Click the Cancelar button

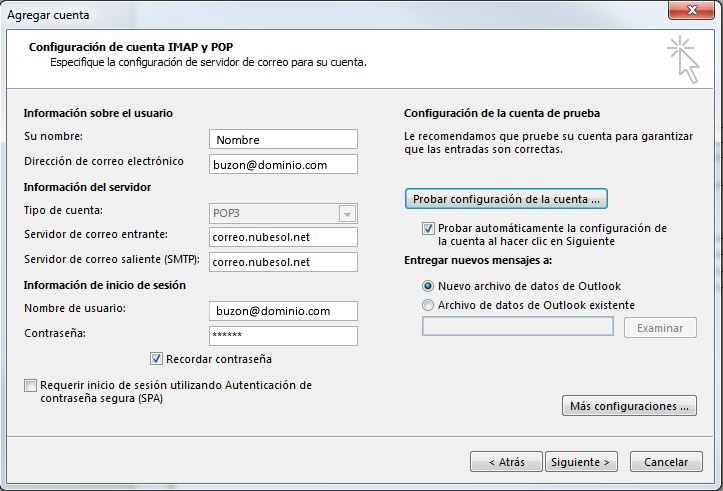pyautogui.click(x=666, y=461)
